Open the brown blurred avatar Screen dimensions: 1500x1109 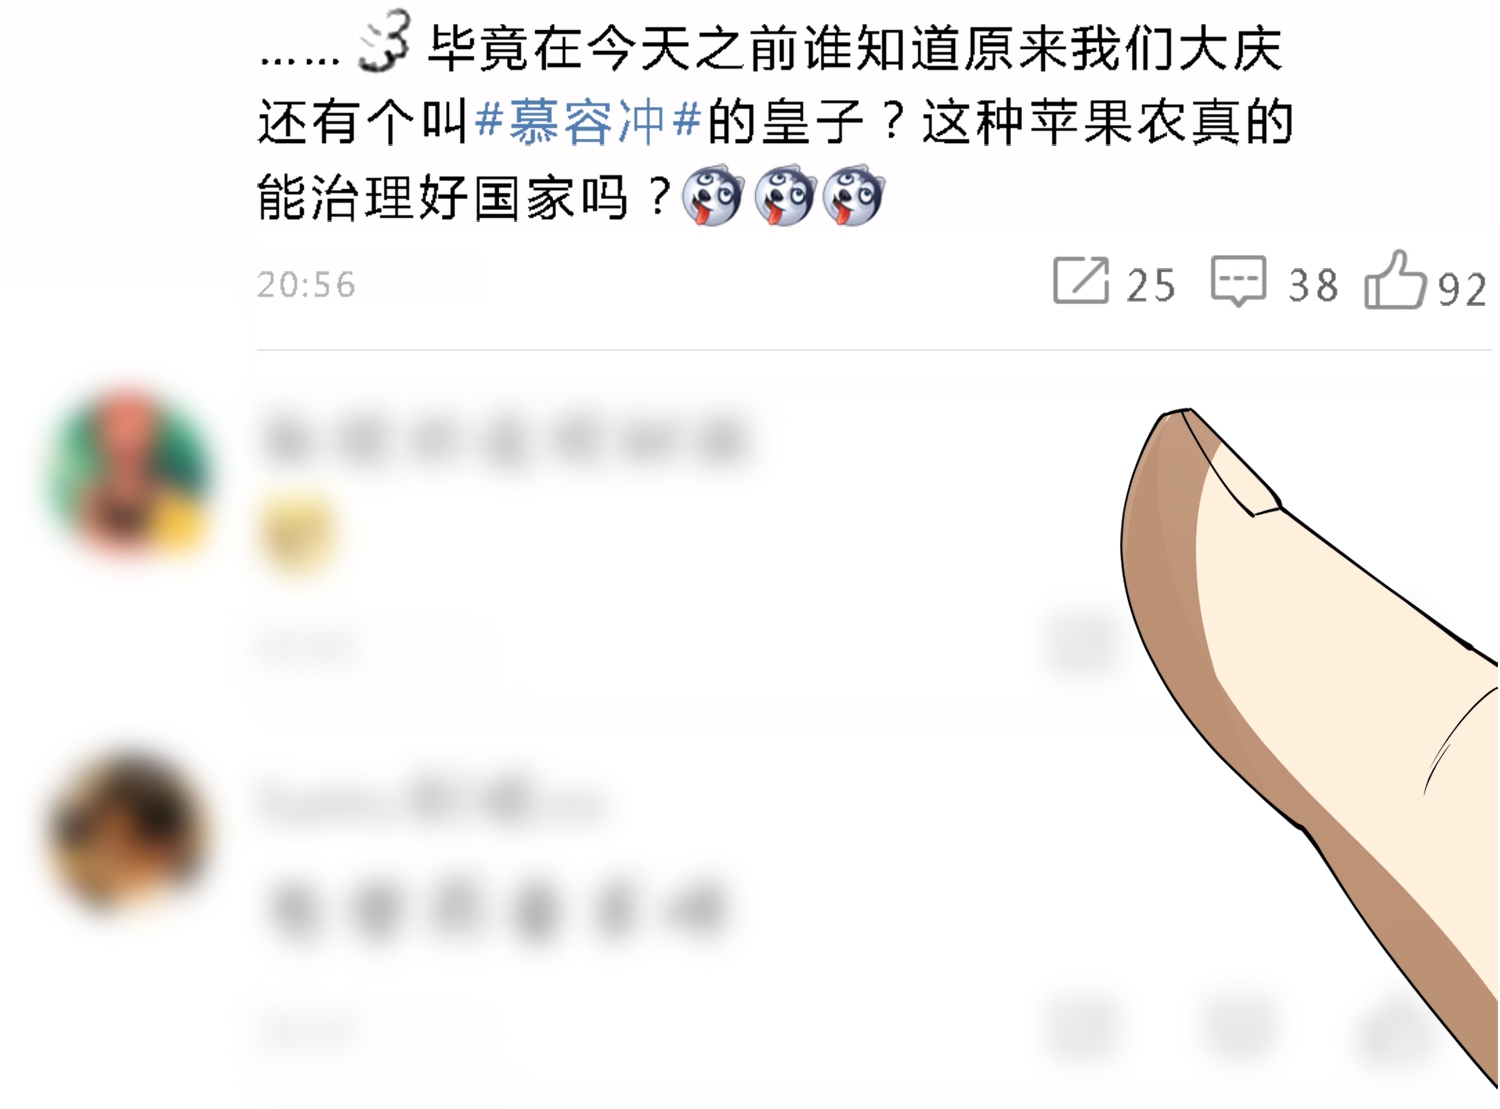click(x=127, y=832)
